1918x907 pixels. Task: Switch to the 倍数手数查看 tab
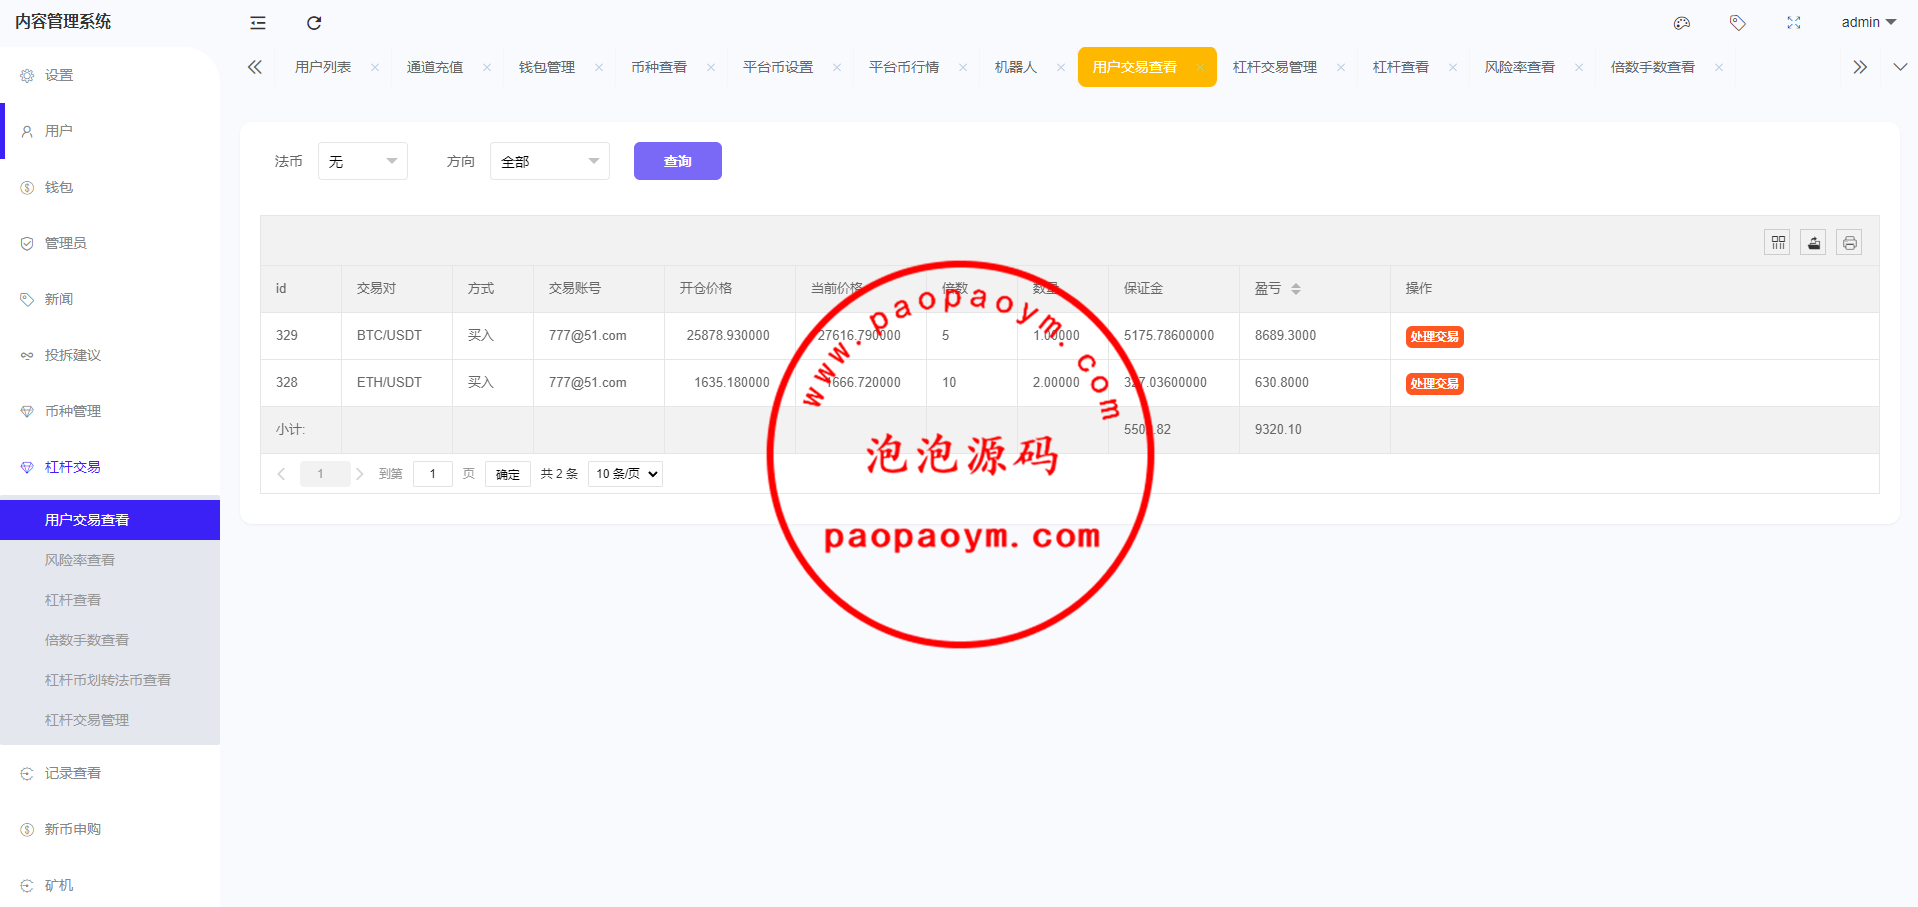tap(1653, 67)
